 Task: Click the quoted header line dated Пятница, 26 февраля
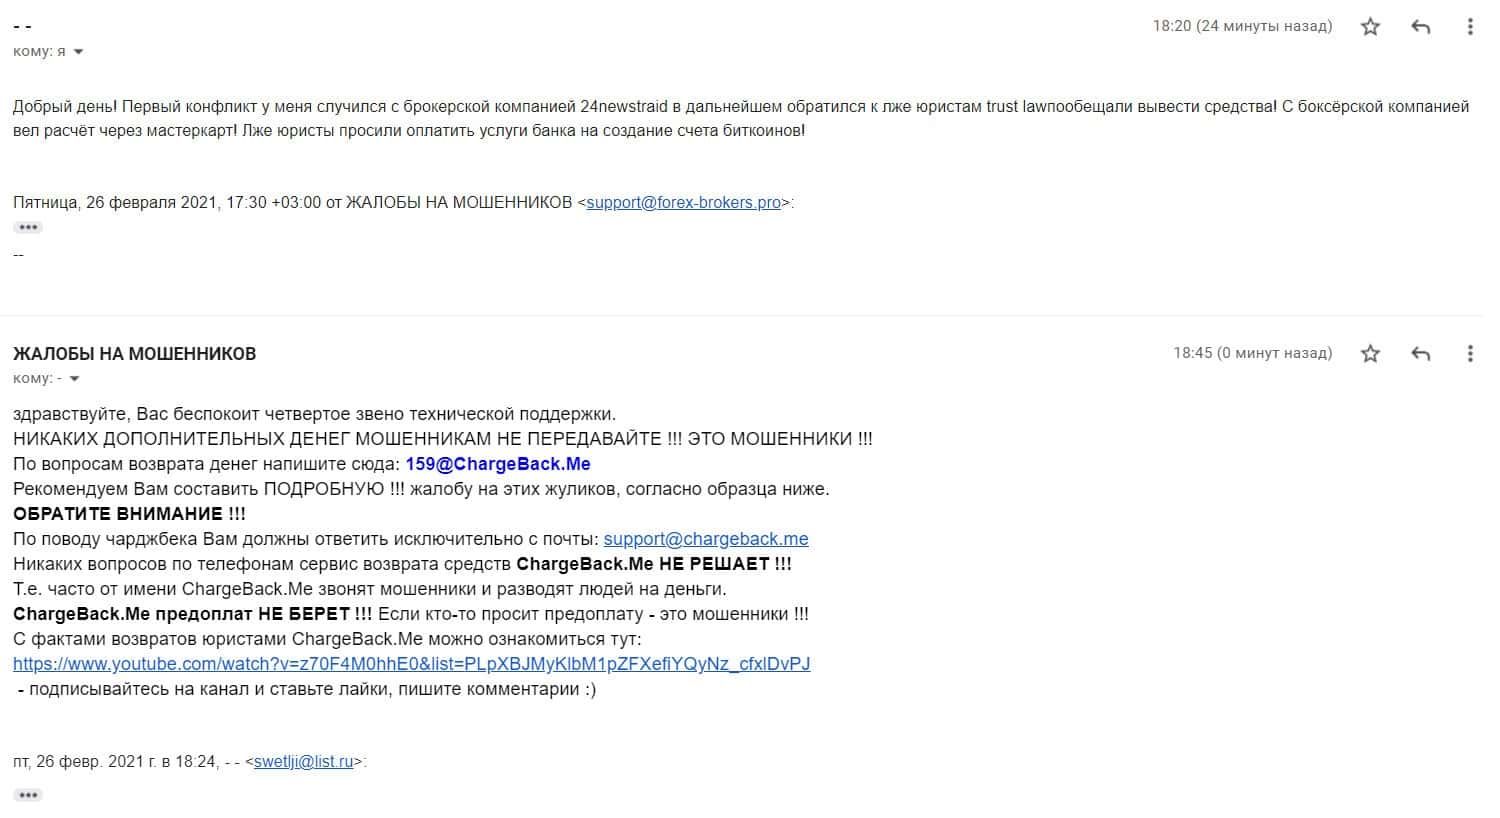[403, 202]
